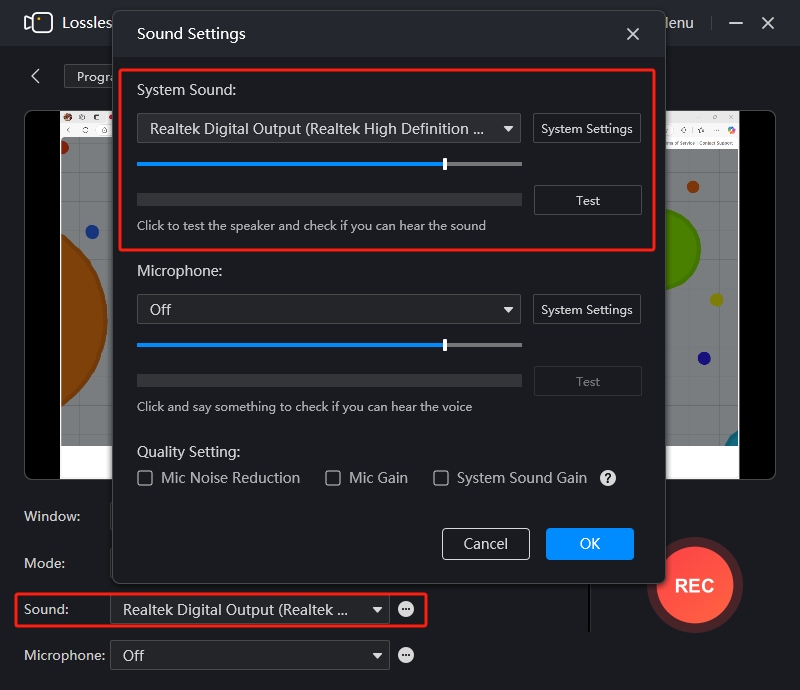Open Sound dropdown in main window

(x=249, y=609)
